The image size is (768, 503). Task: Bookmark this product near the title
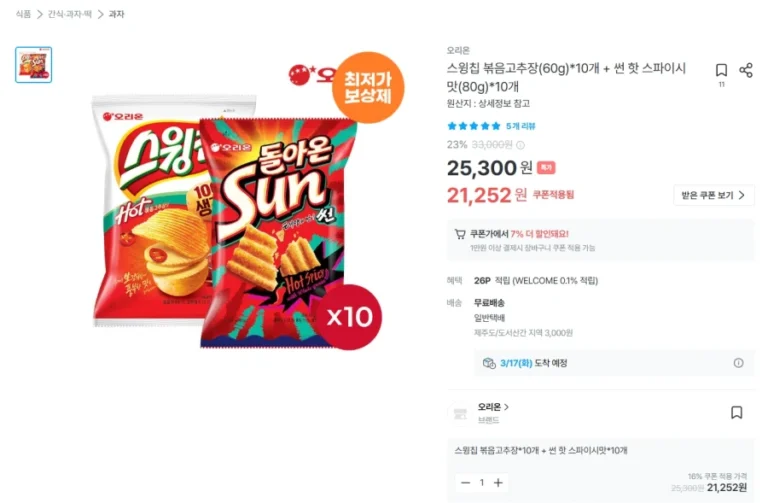(x=721, y=70)
